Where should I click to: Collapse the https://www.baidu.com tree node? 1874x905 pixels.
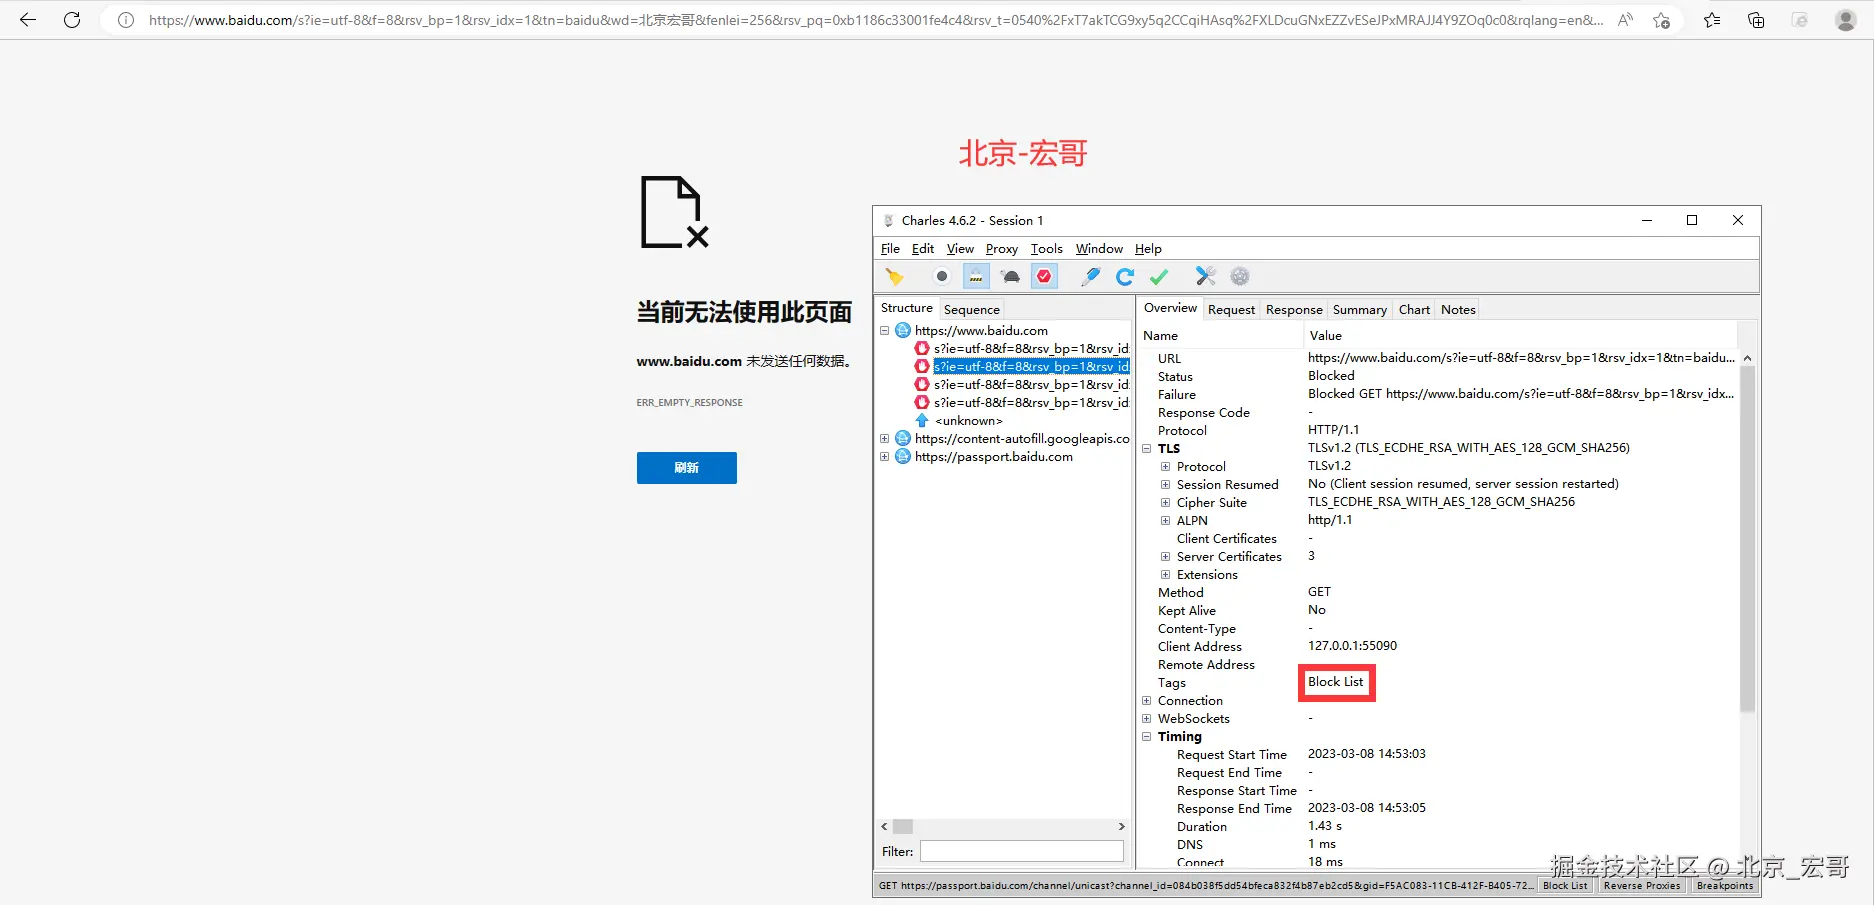point(884,331)
